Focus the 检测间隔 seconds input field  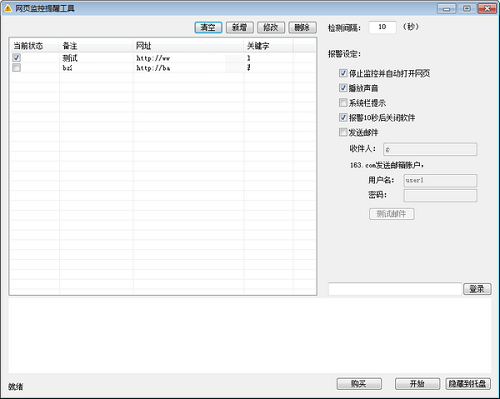click(x=382, y=27)
